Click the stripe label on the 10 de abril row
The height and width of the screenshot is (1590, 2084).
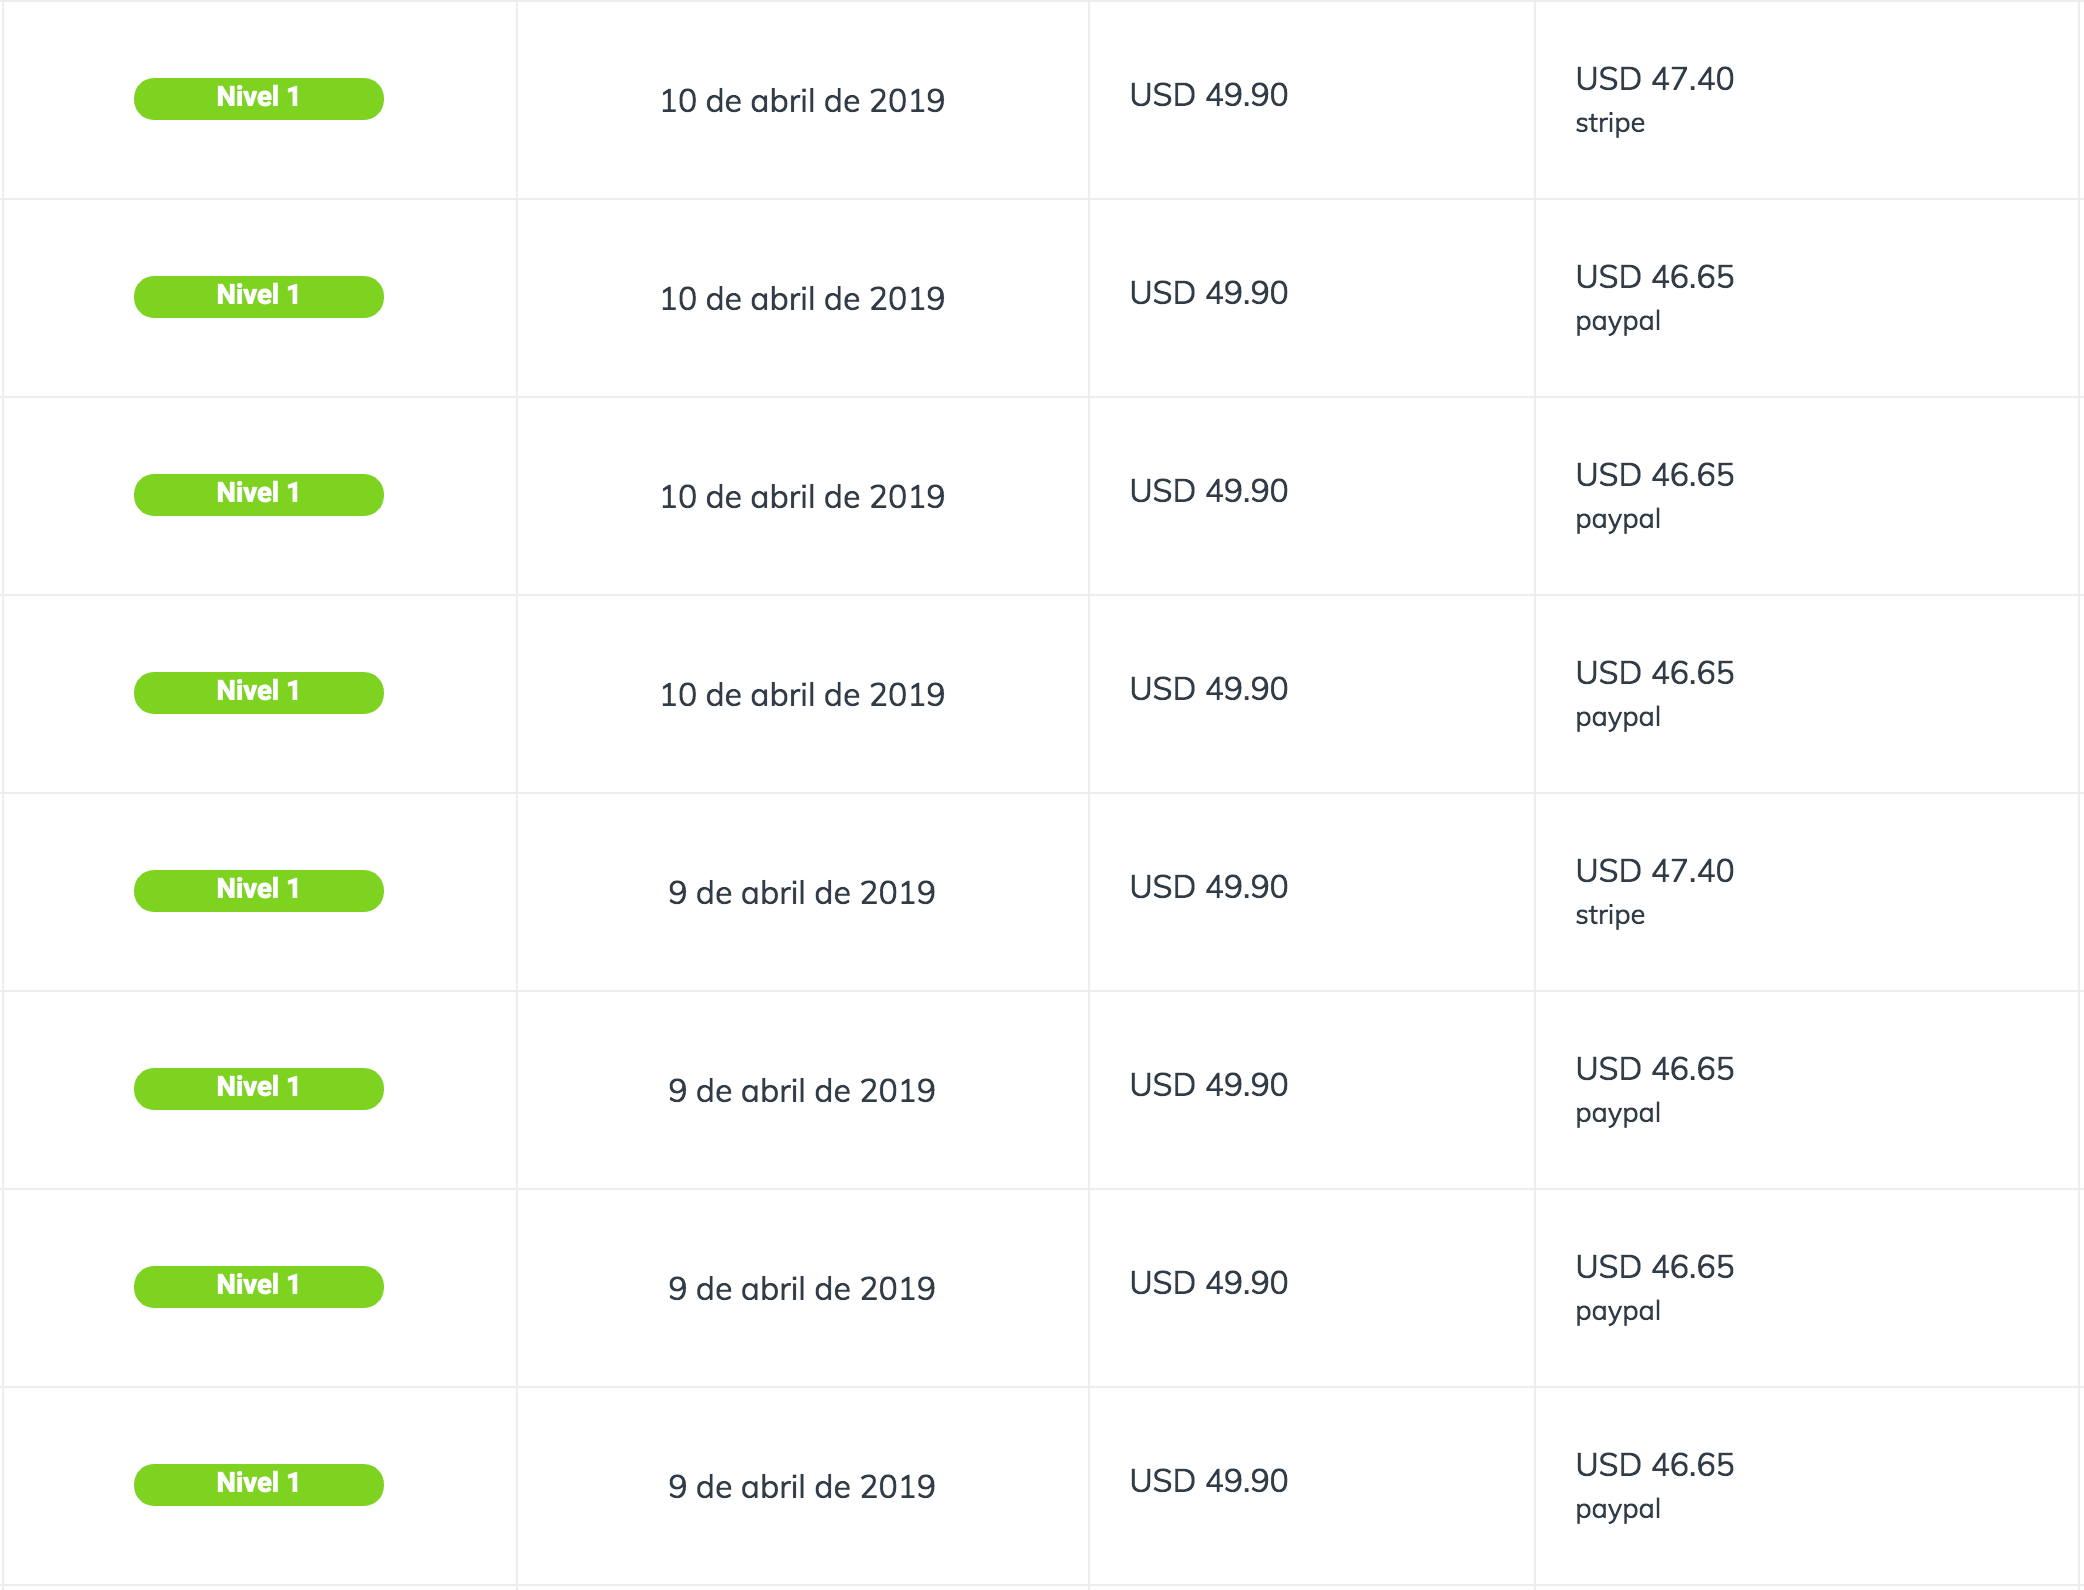tap(1609, 123)
